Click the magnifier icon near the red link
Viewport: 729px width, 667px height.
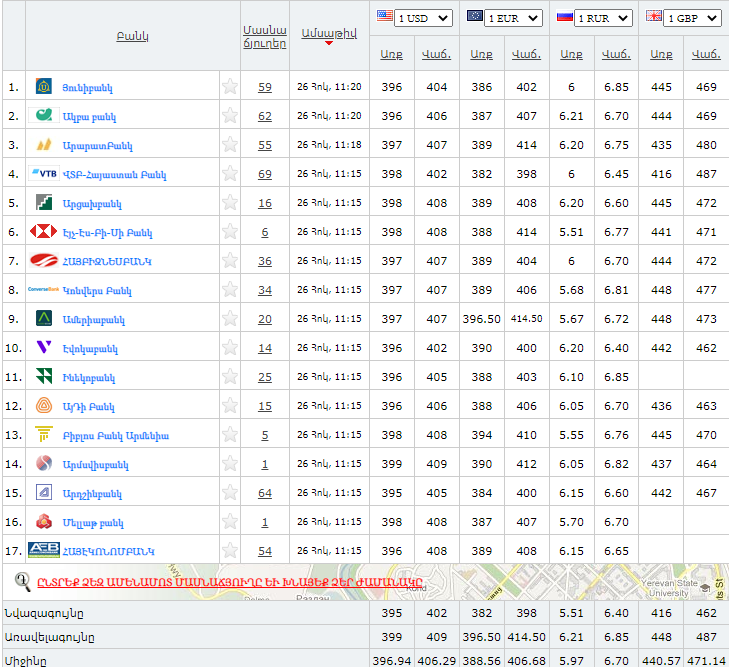(22, 581)
